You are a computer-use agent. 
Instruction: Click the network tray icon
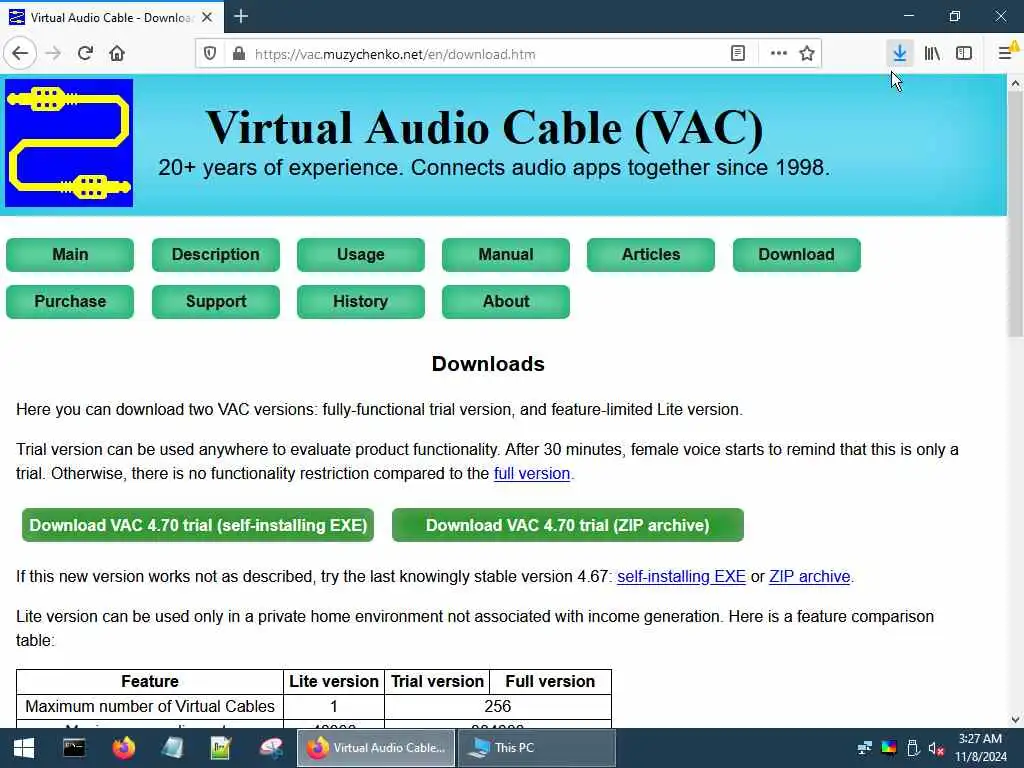click(865, 748)
